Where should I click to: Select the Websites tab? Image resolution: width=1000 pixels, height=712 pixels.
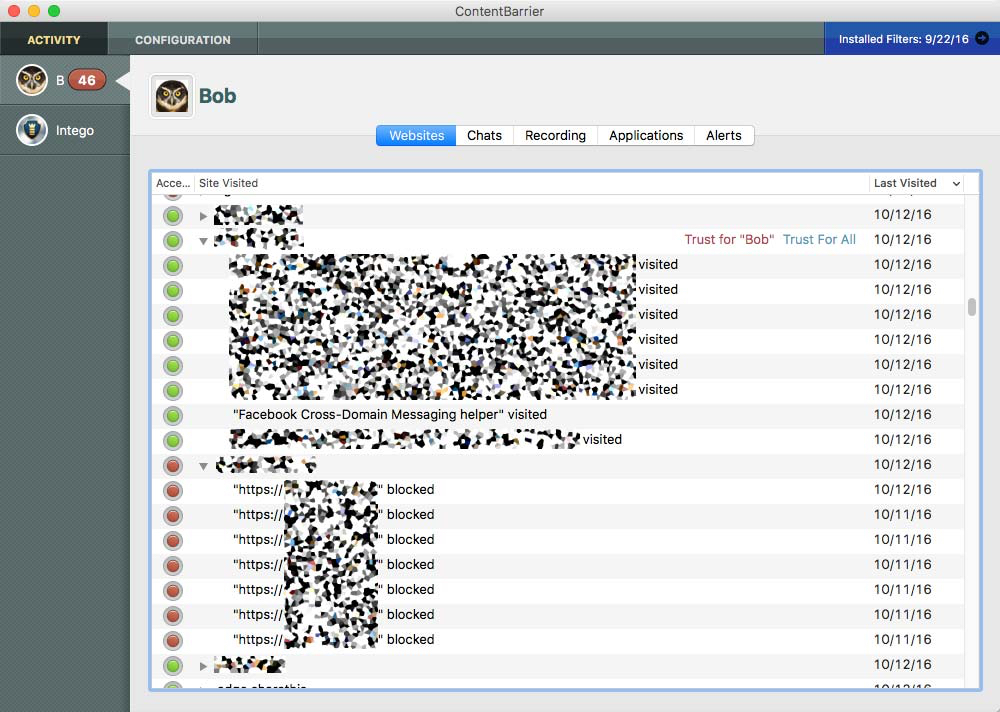click(x=416, y=135)
